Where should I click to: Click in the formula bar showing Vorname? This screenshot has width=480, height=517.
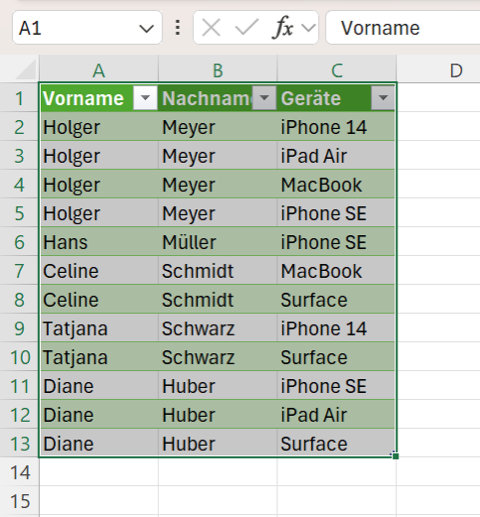tap(403, 28)
